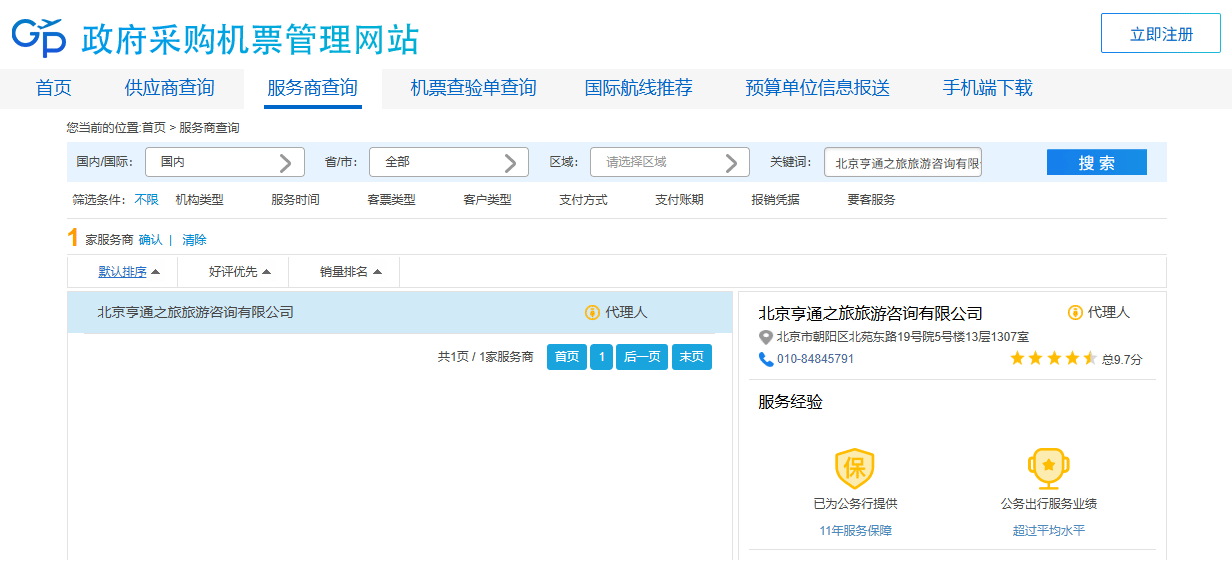
Task: Expand the 要客服务 filter
Action: [x=871, y=200]
